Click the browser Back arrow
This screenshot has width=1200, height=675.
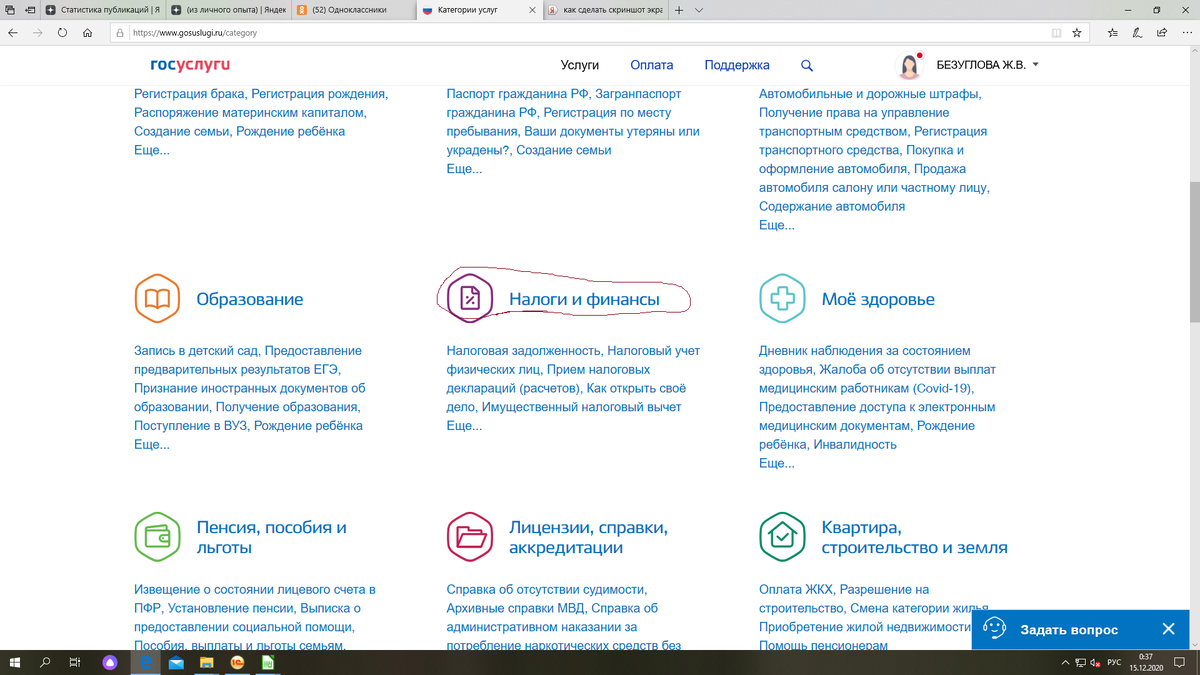click(x=13, y=32)
